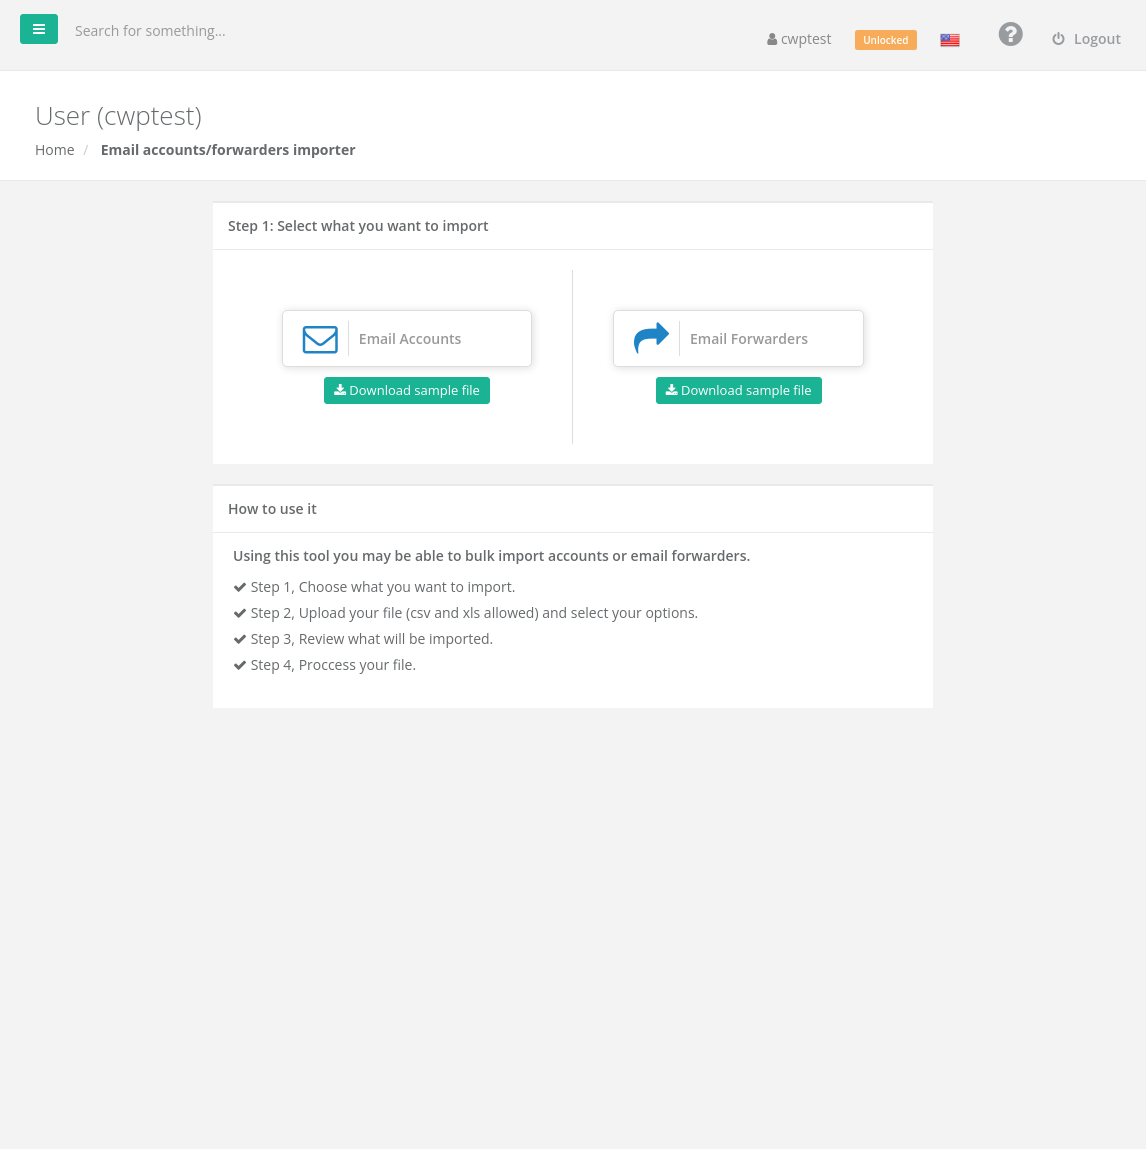Click the 'User (cwptest)' page title
The height and width of the screenshot is (1149, 1146).
pyautogui.click(x=119, y=116)
